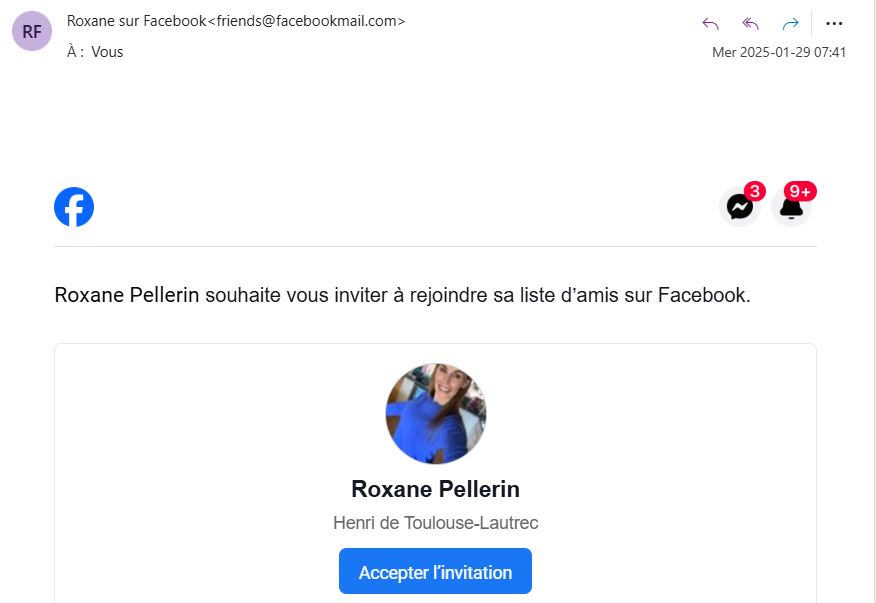Forward this email with the arrow icon

click(790, 24)
